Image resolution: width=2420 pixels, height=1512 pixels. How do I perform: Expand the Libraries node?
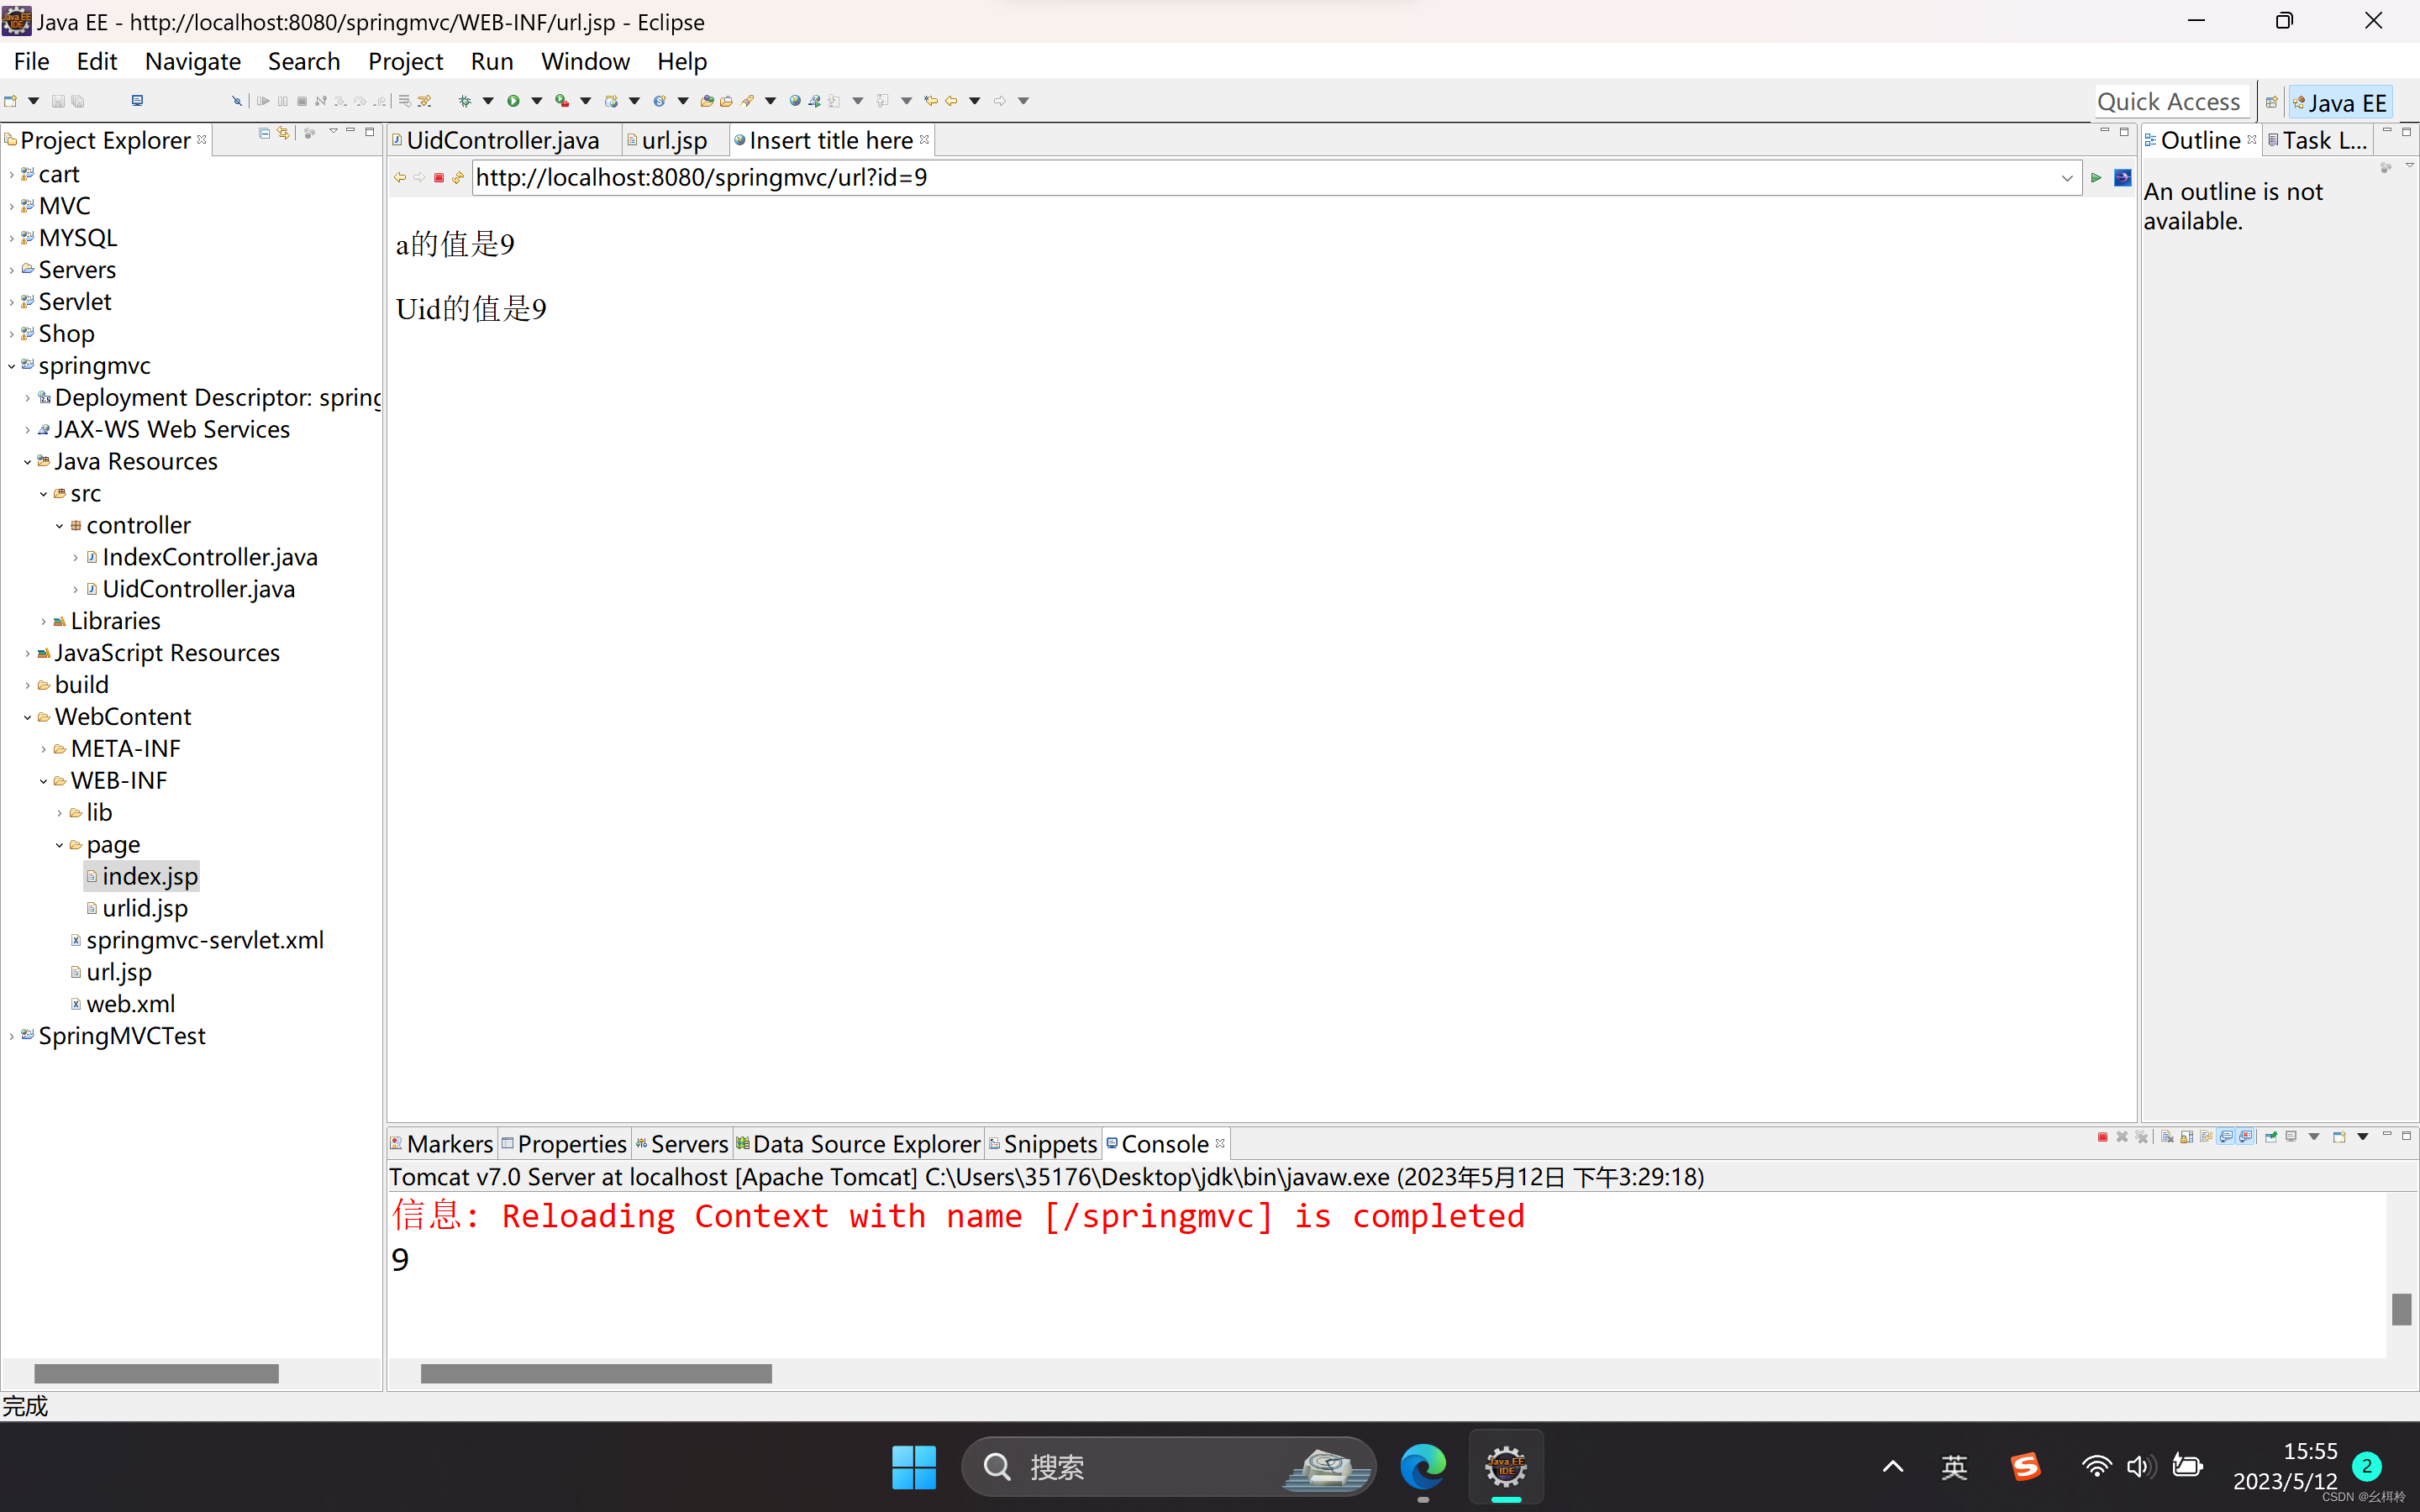[x=43, y=621]
